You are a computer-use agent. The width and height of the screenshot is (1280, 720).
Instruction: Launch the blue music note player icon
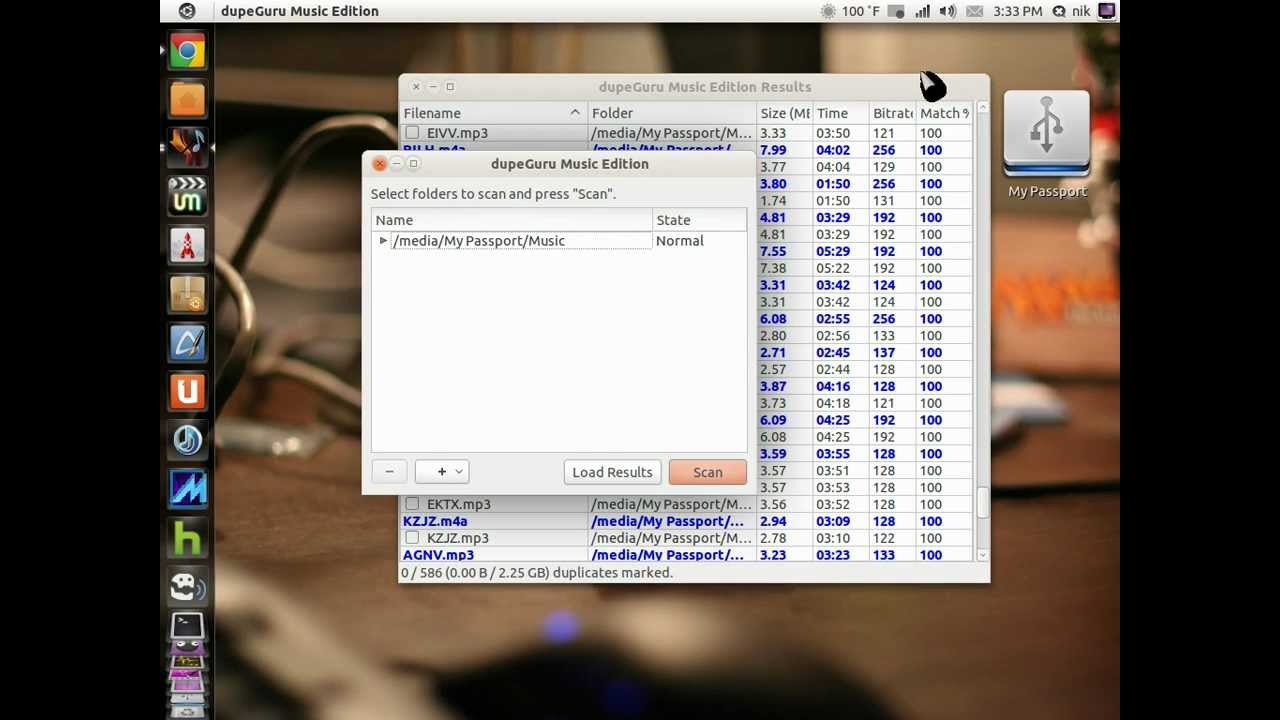tap(187, 440)
